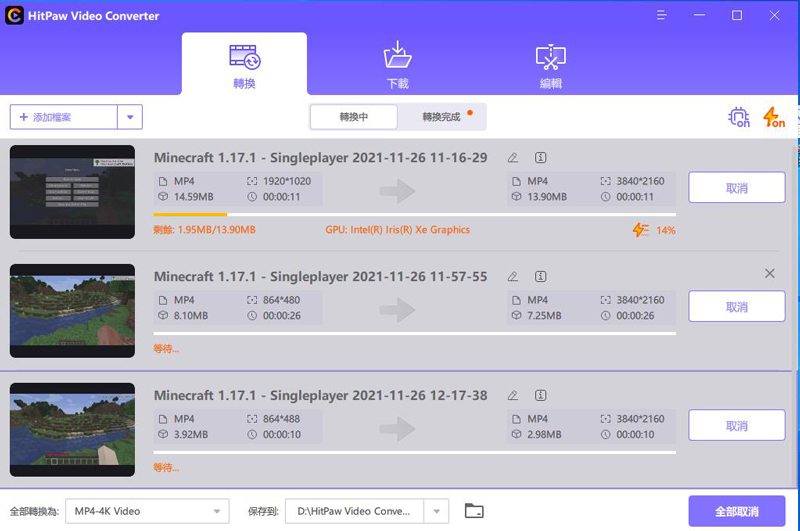Remove the 11-57-55 video with X icon

(769, 273)
